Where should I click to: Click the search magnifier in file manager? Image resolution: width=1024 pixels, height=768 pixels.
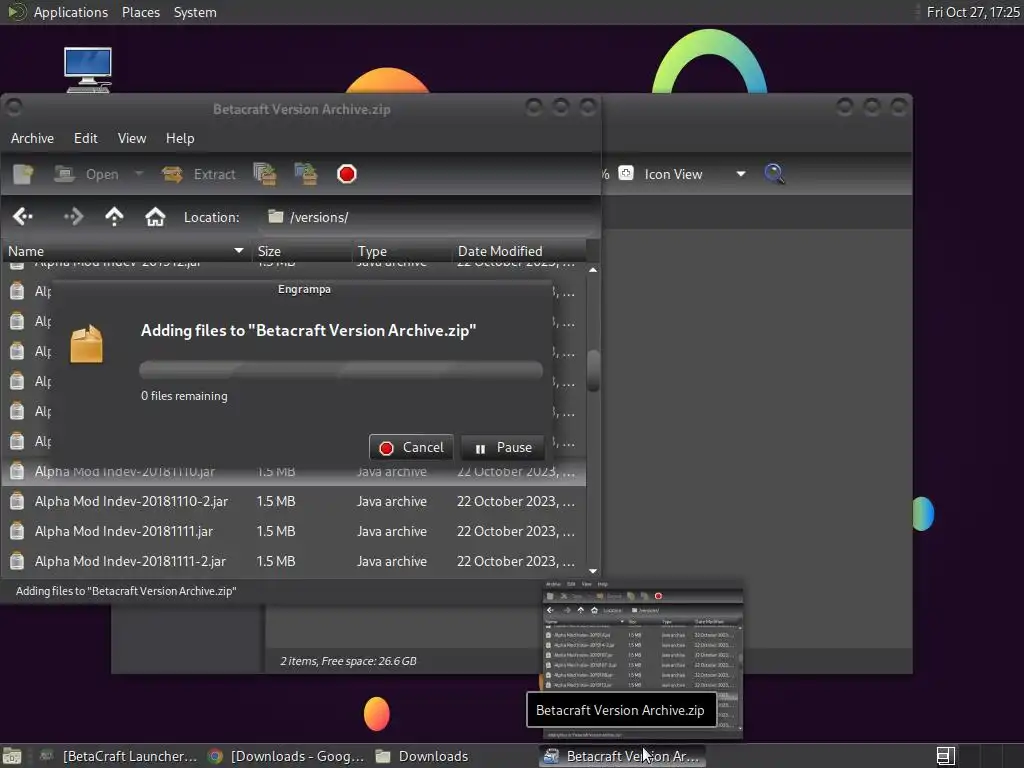[x=774, y=174]
